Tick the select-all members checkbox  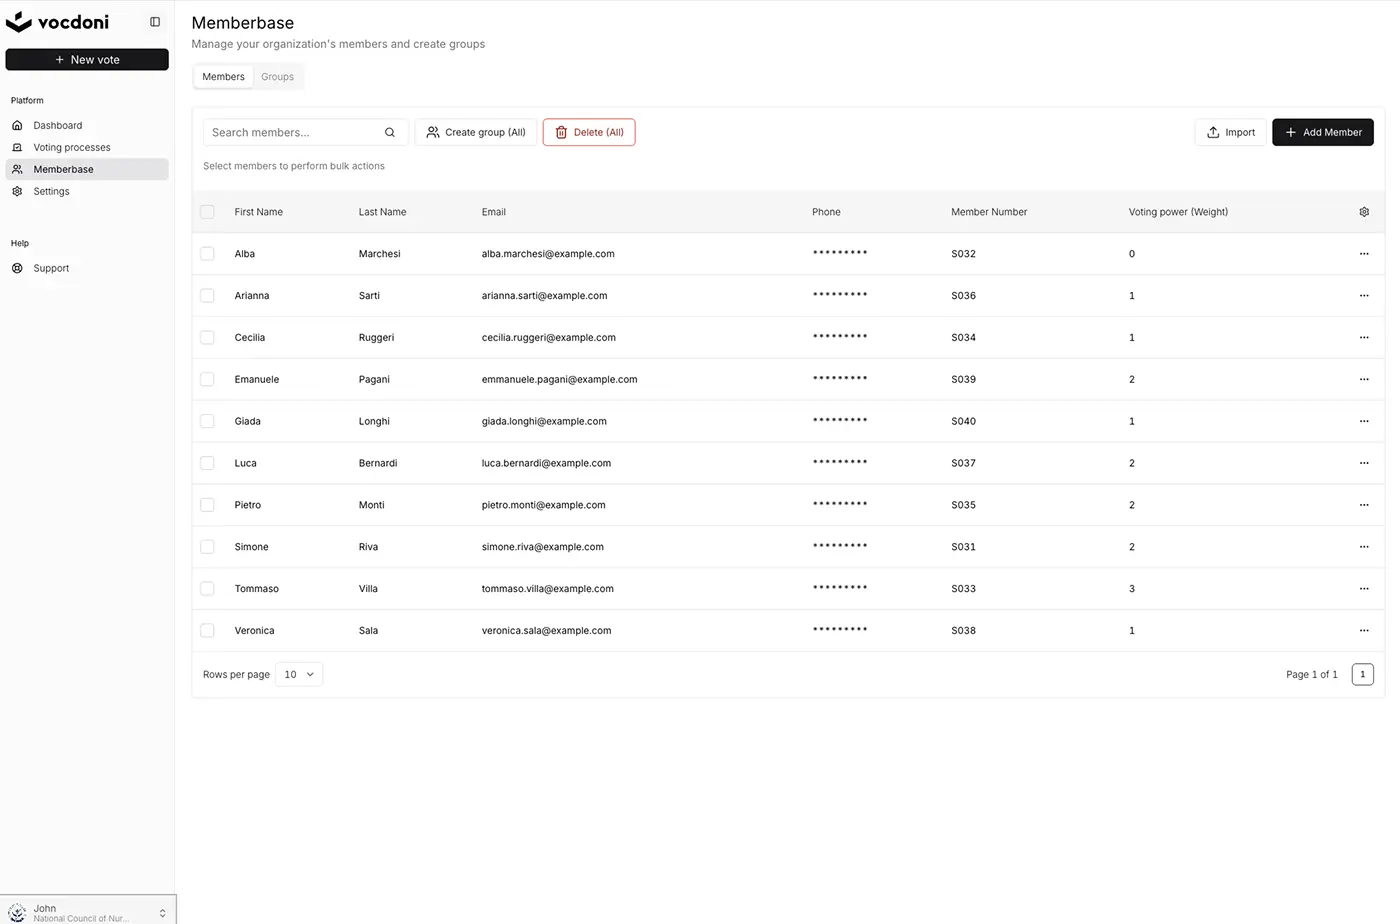tap(207, 212)
